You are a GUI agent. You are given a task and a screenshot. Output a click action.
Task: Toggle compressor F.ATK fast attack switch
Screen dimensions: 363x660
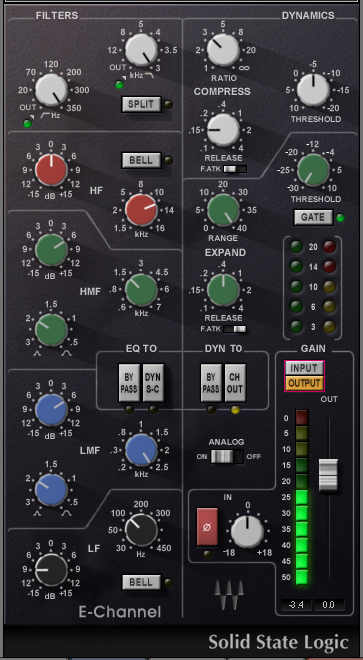tap(235, 169)
